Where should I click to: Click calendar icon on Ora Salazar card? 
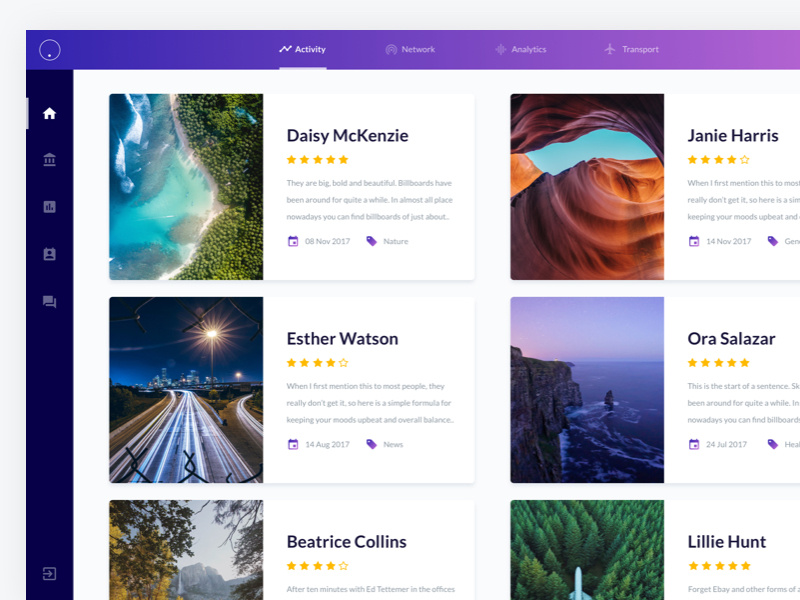click(694, 444)
